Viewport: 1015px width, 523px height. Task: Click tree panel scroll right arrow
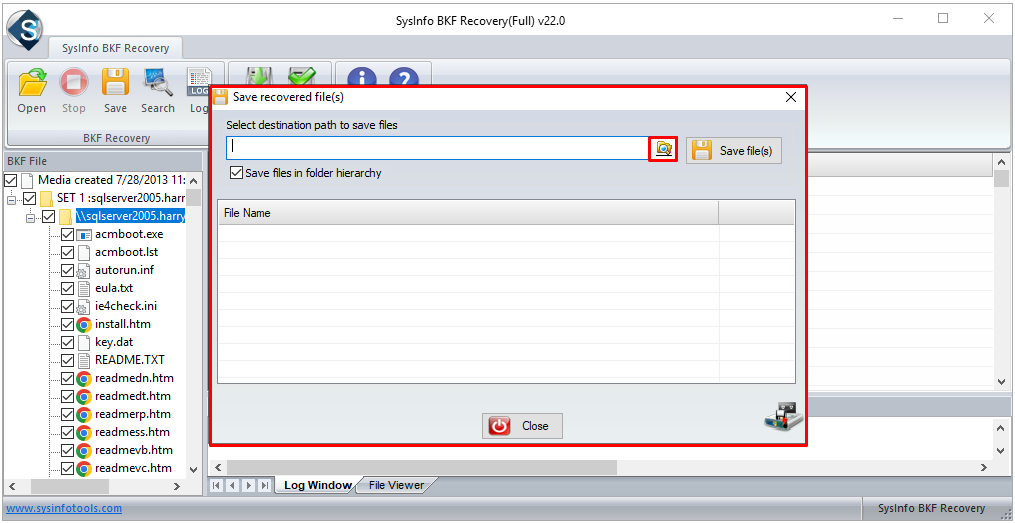pos(176,486)
